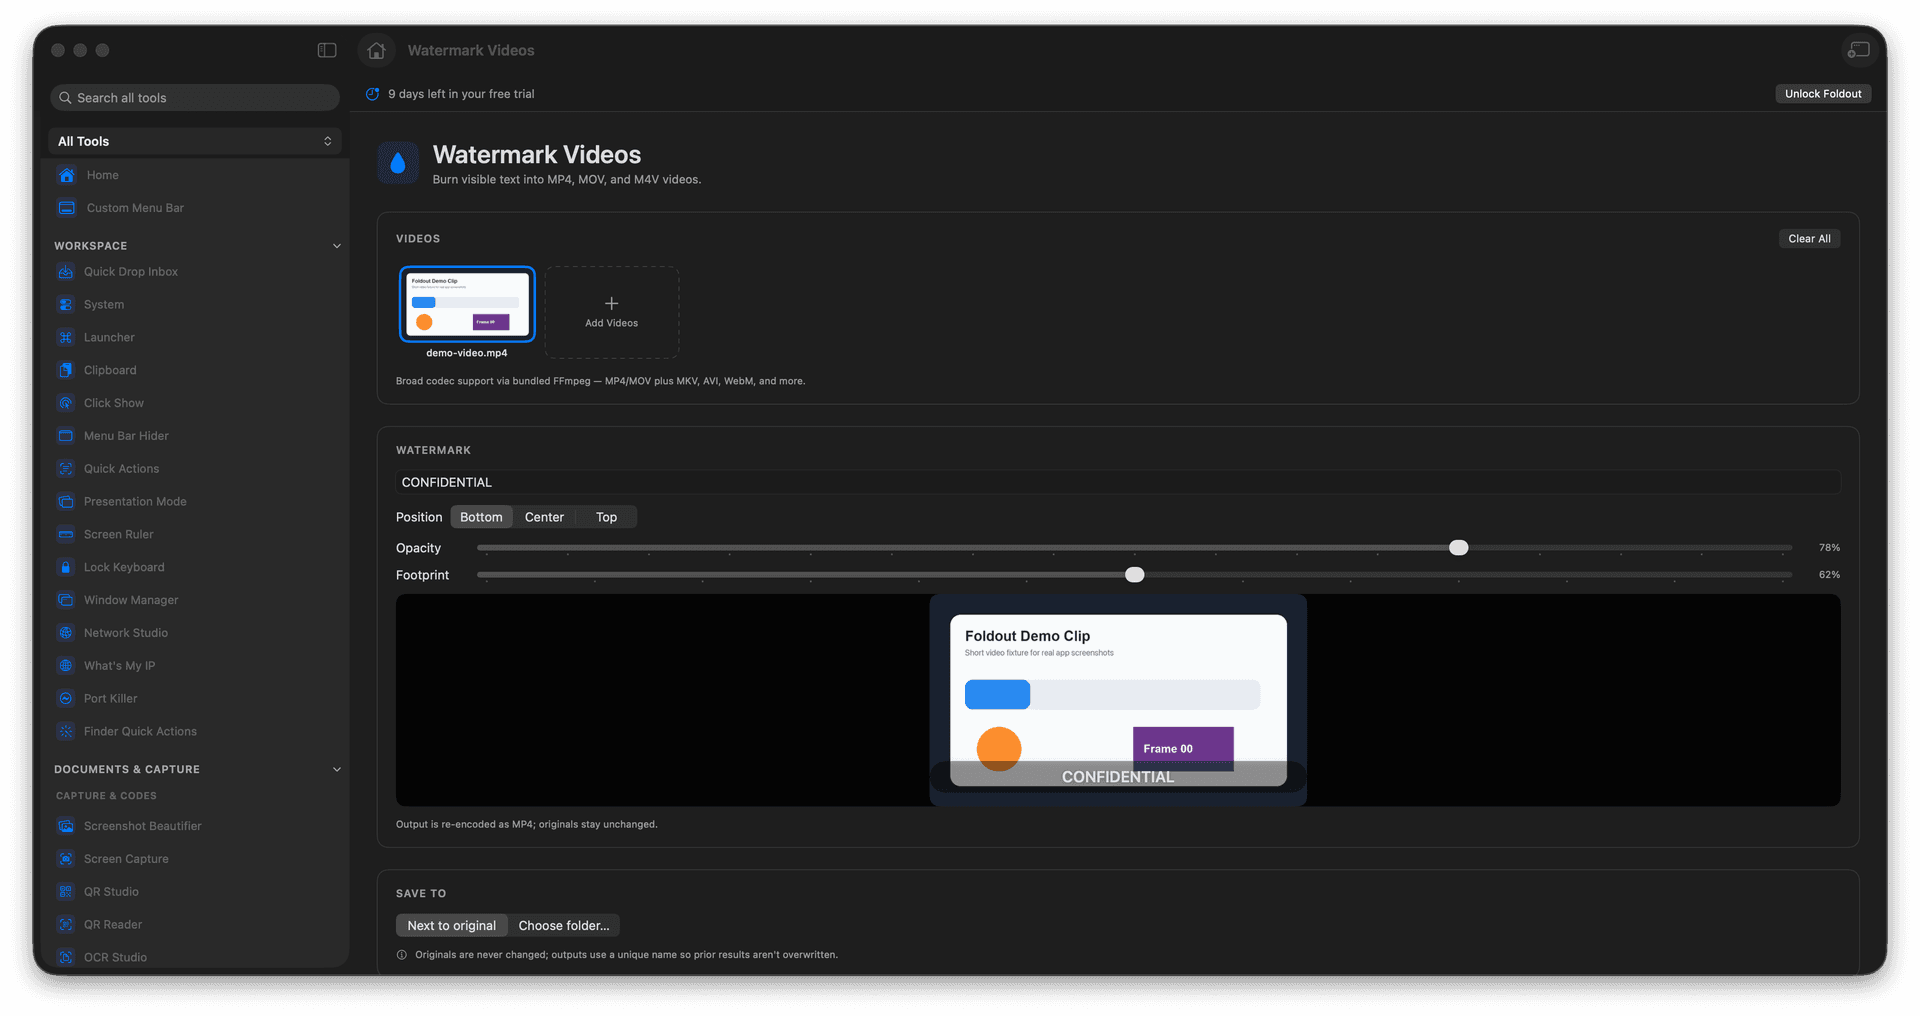Open the Screen Capture icon

click(x=66, y=859)
